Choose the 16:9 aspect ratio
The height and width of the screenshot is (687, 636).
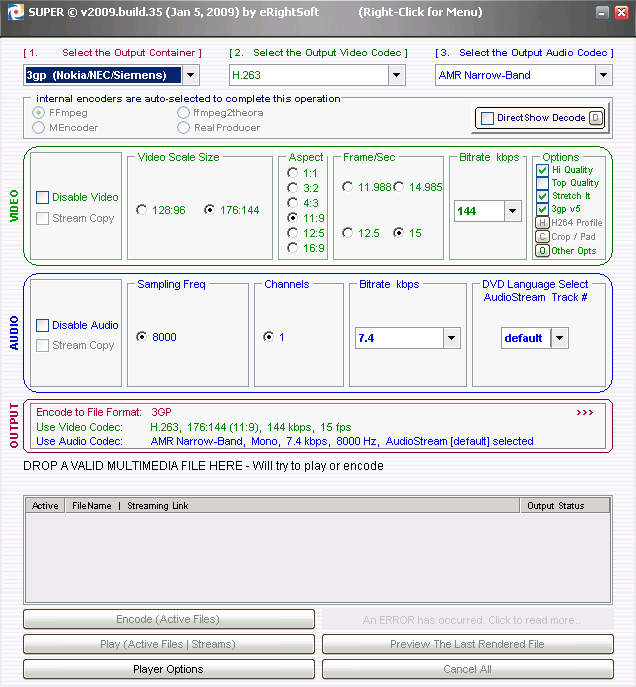coord(292,248)
